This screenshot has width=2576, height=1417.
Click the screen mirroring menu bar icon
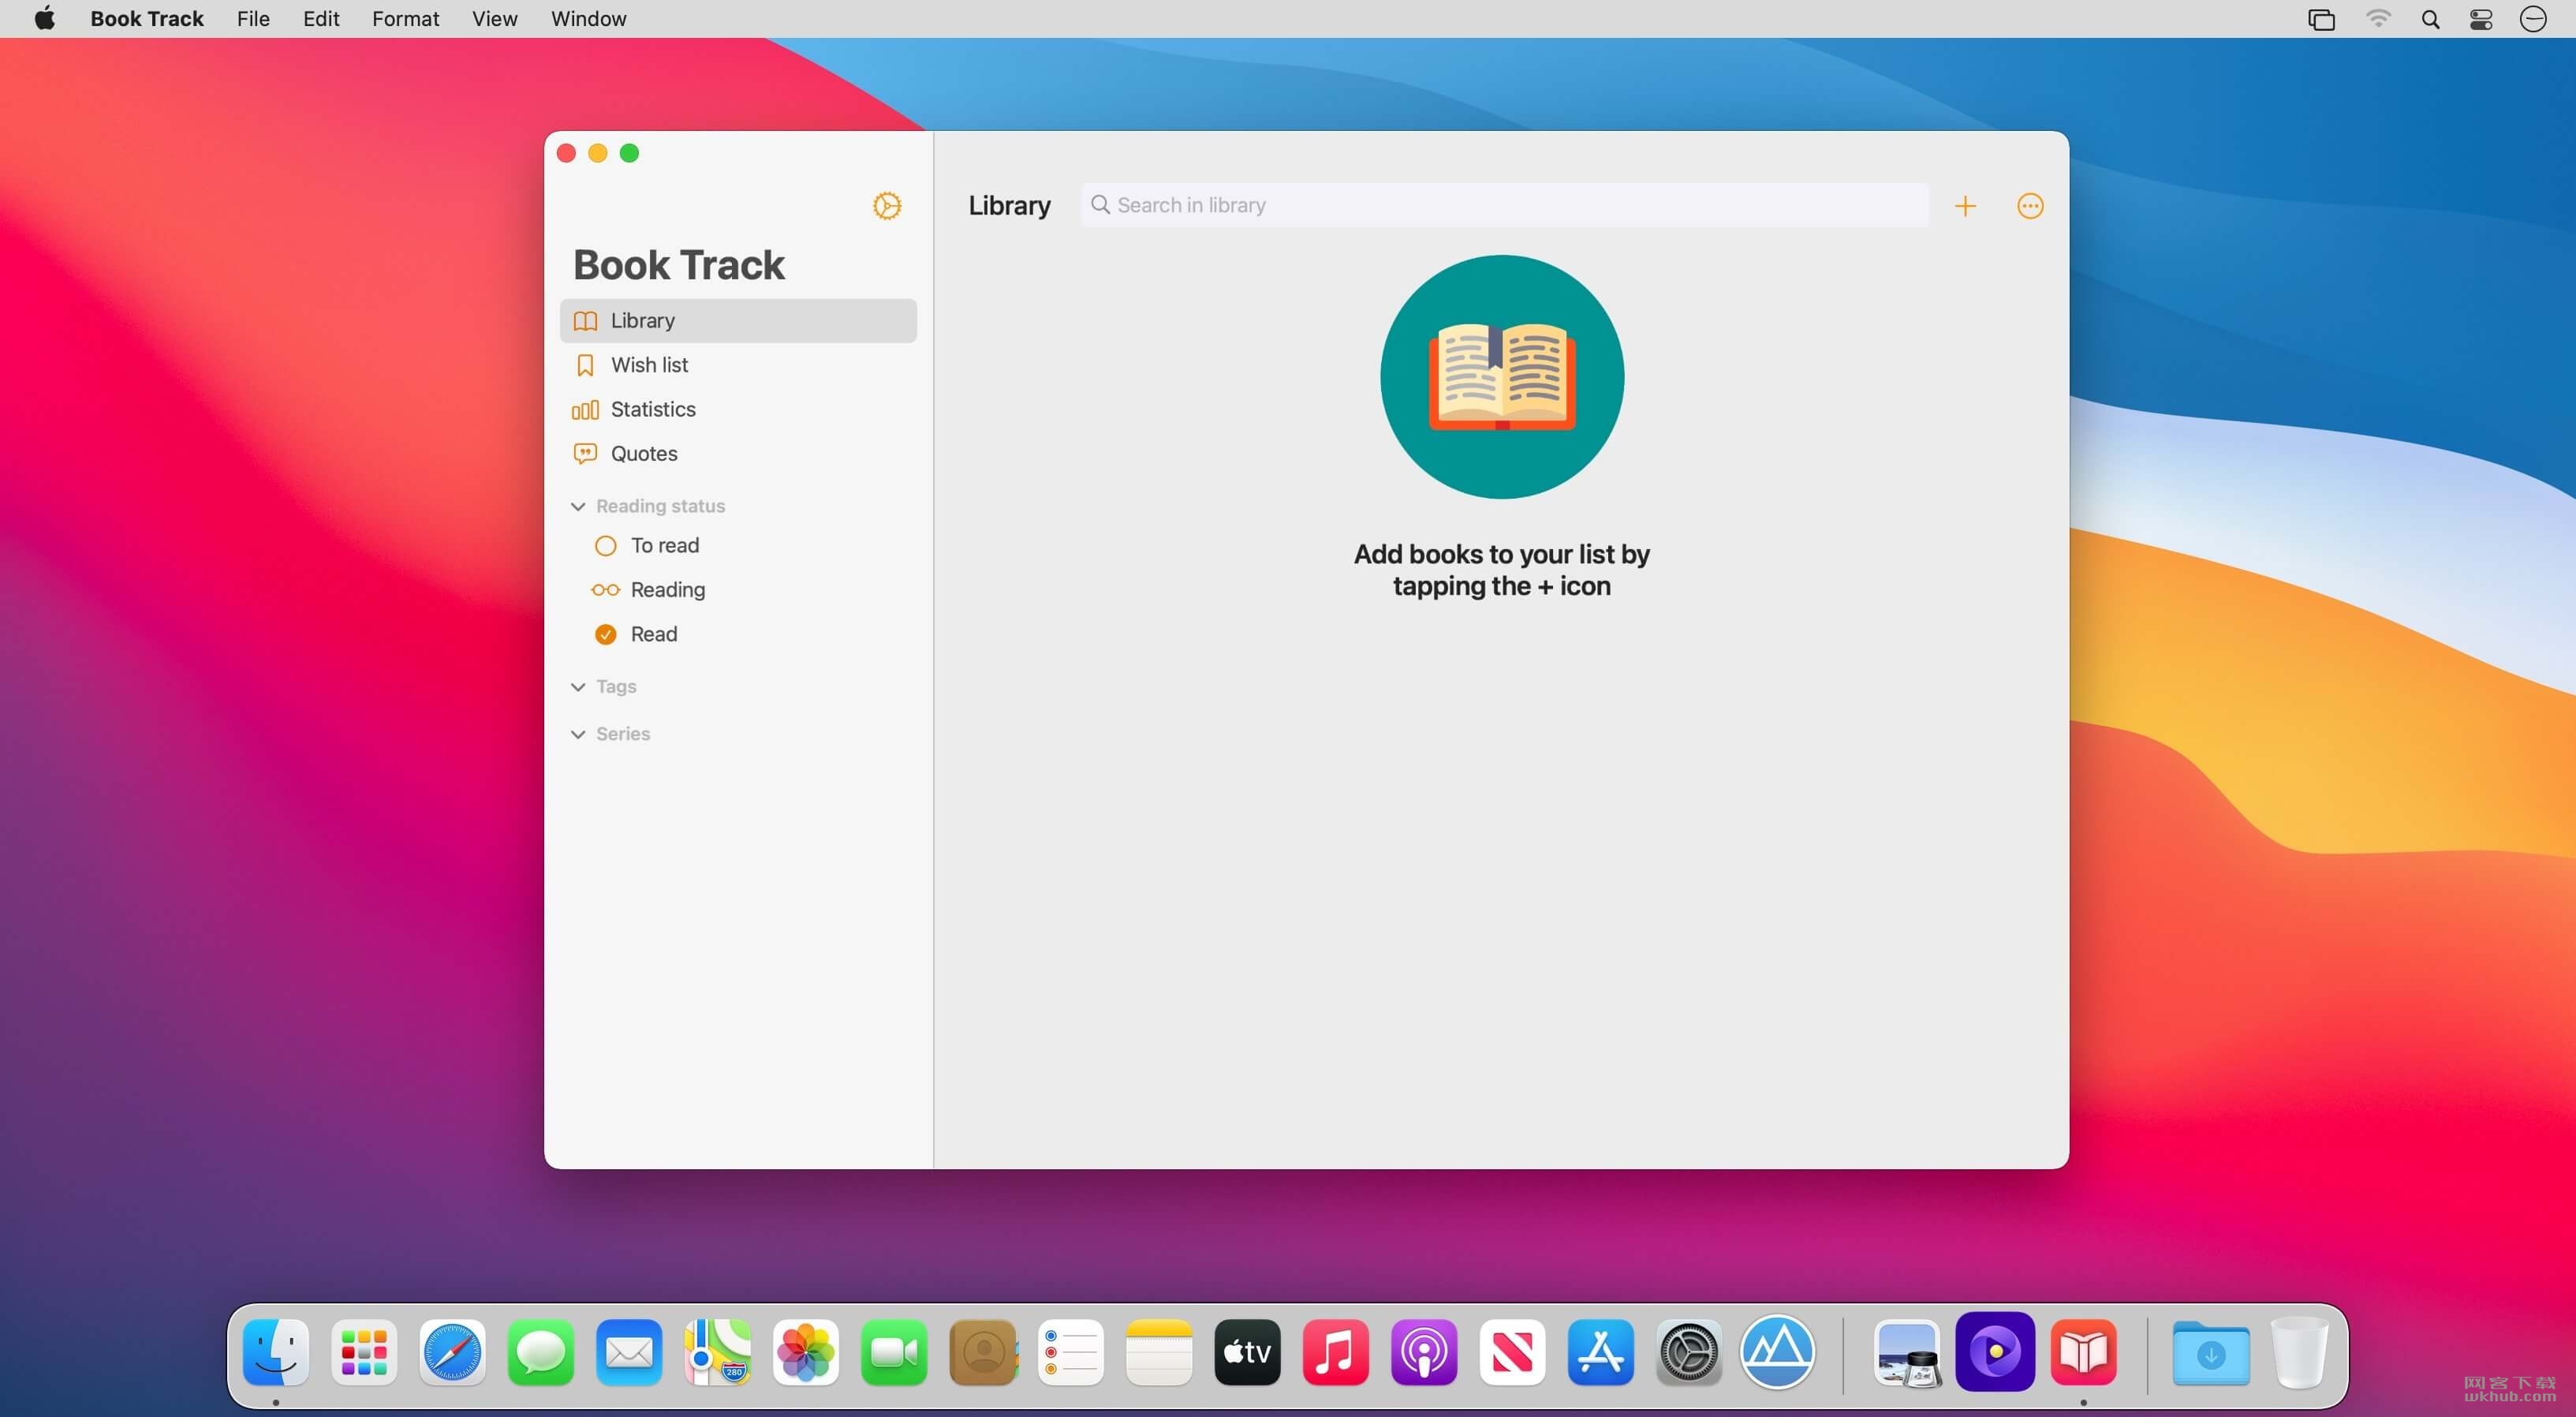pyautogui.click(x=2321, y=19)
